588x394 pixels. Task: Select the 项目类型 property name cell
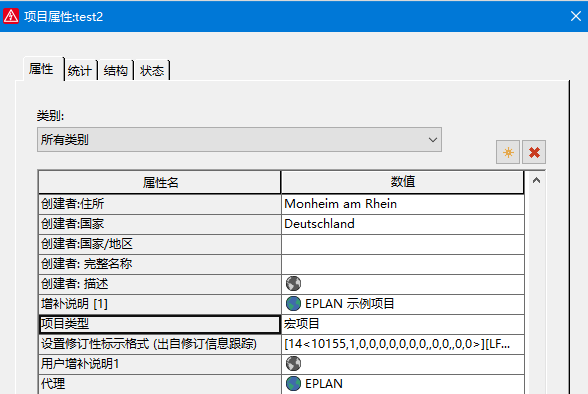[x=160, y=324]
